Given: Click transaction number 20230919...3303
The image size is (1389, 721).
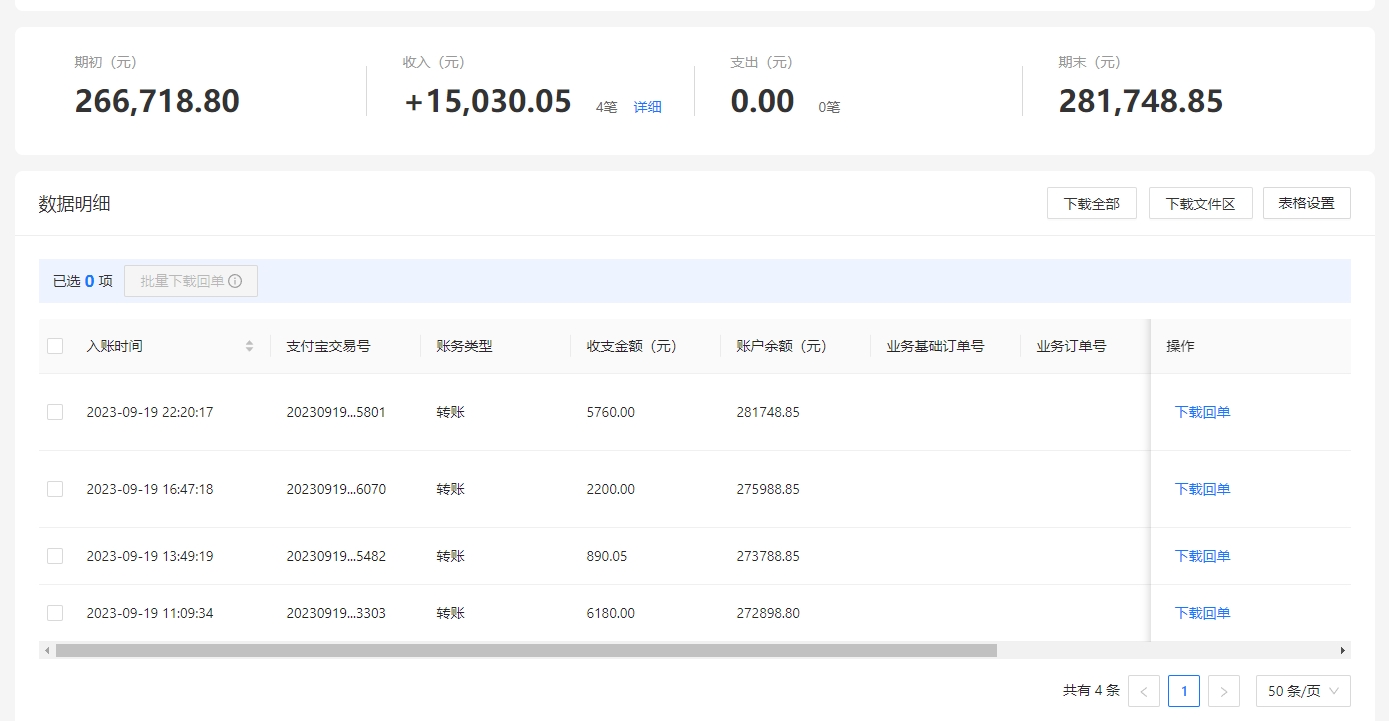Looking at the screenshot, I should click(336, 613).
